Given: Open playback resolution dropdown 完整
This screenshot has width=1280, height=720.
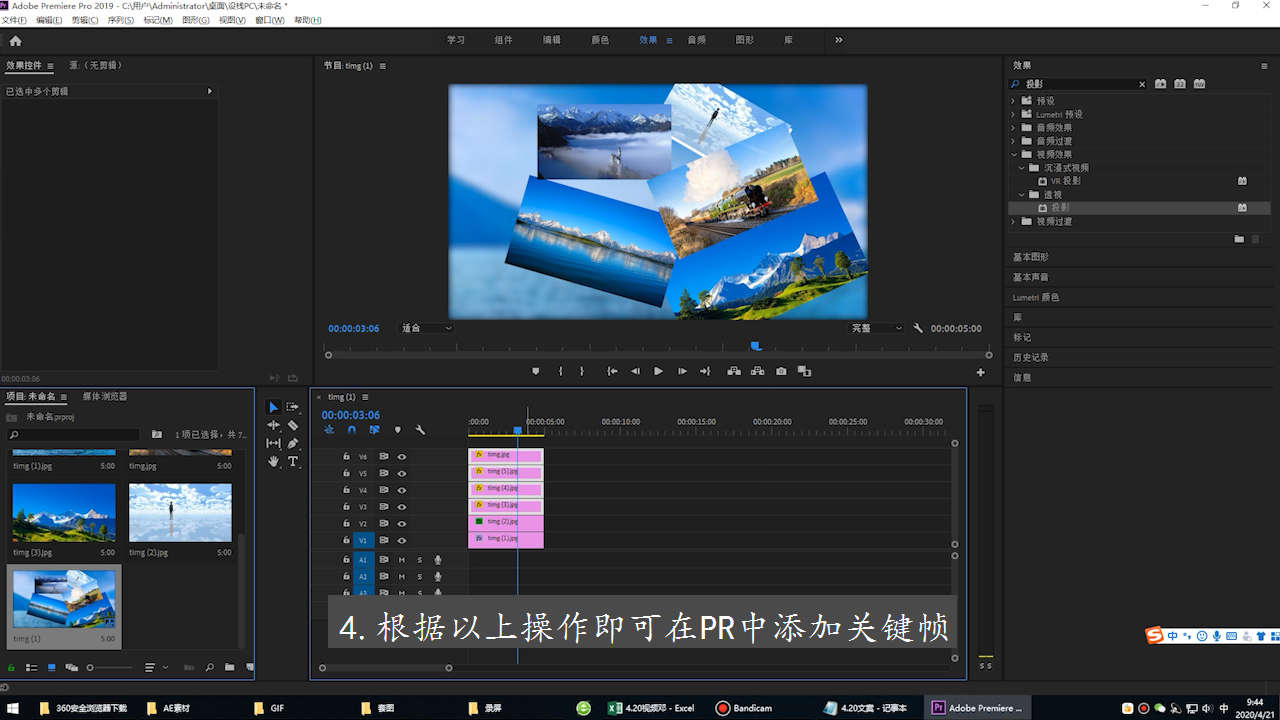Looking at the screenshot, I should click(x=877, y=328).
